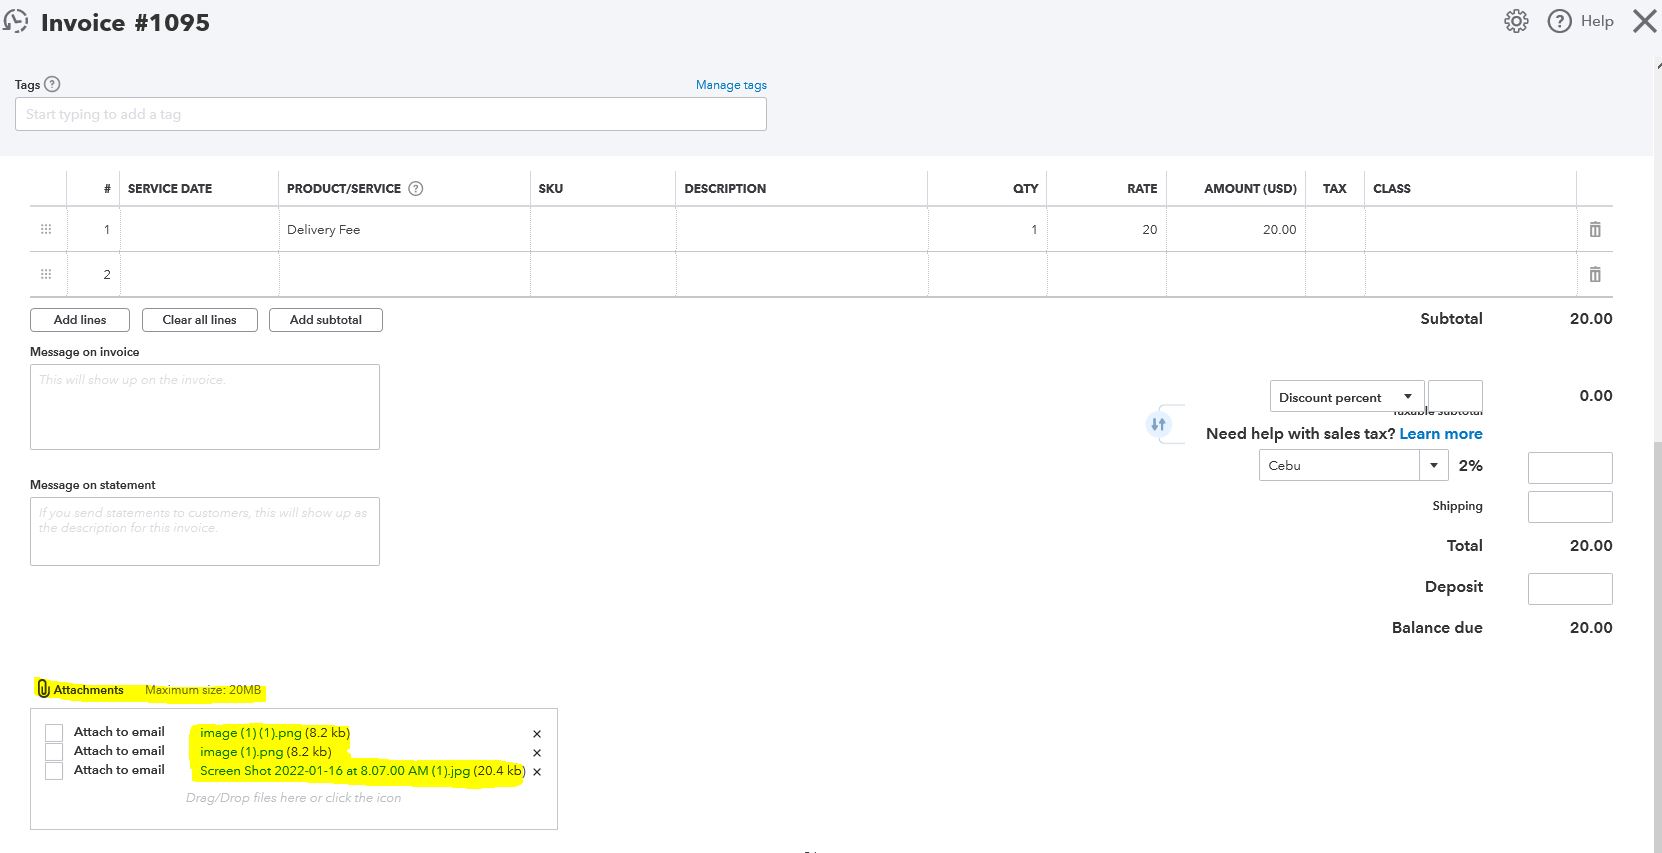Click the Add lines button
The image size is (1662, 853).
80,320
